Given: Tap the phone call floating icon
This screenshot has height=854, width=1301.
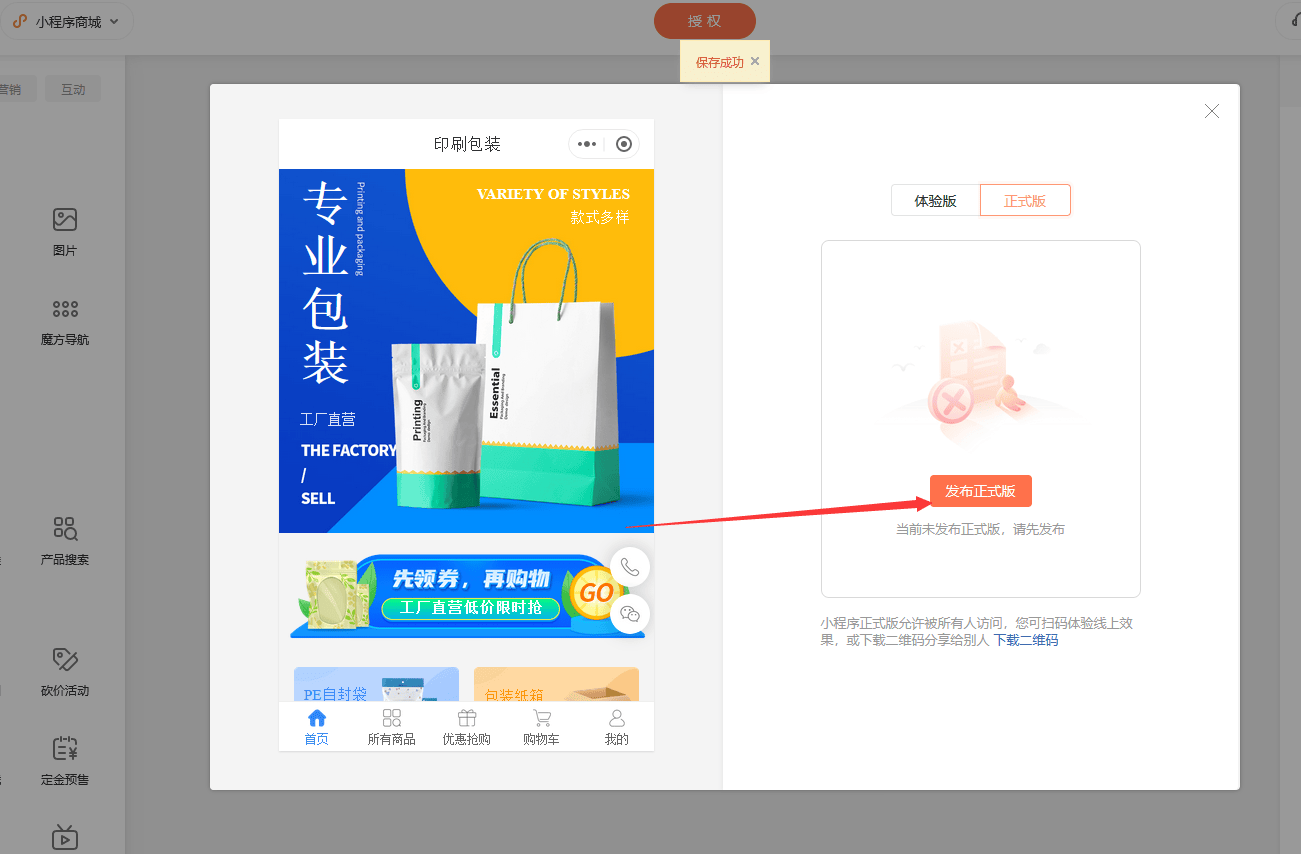Looking at the screenshot, I should tap(630, 567).
